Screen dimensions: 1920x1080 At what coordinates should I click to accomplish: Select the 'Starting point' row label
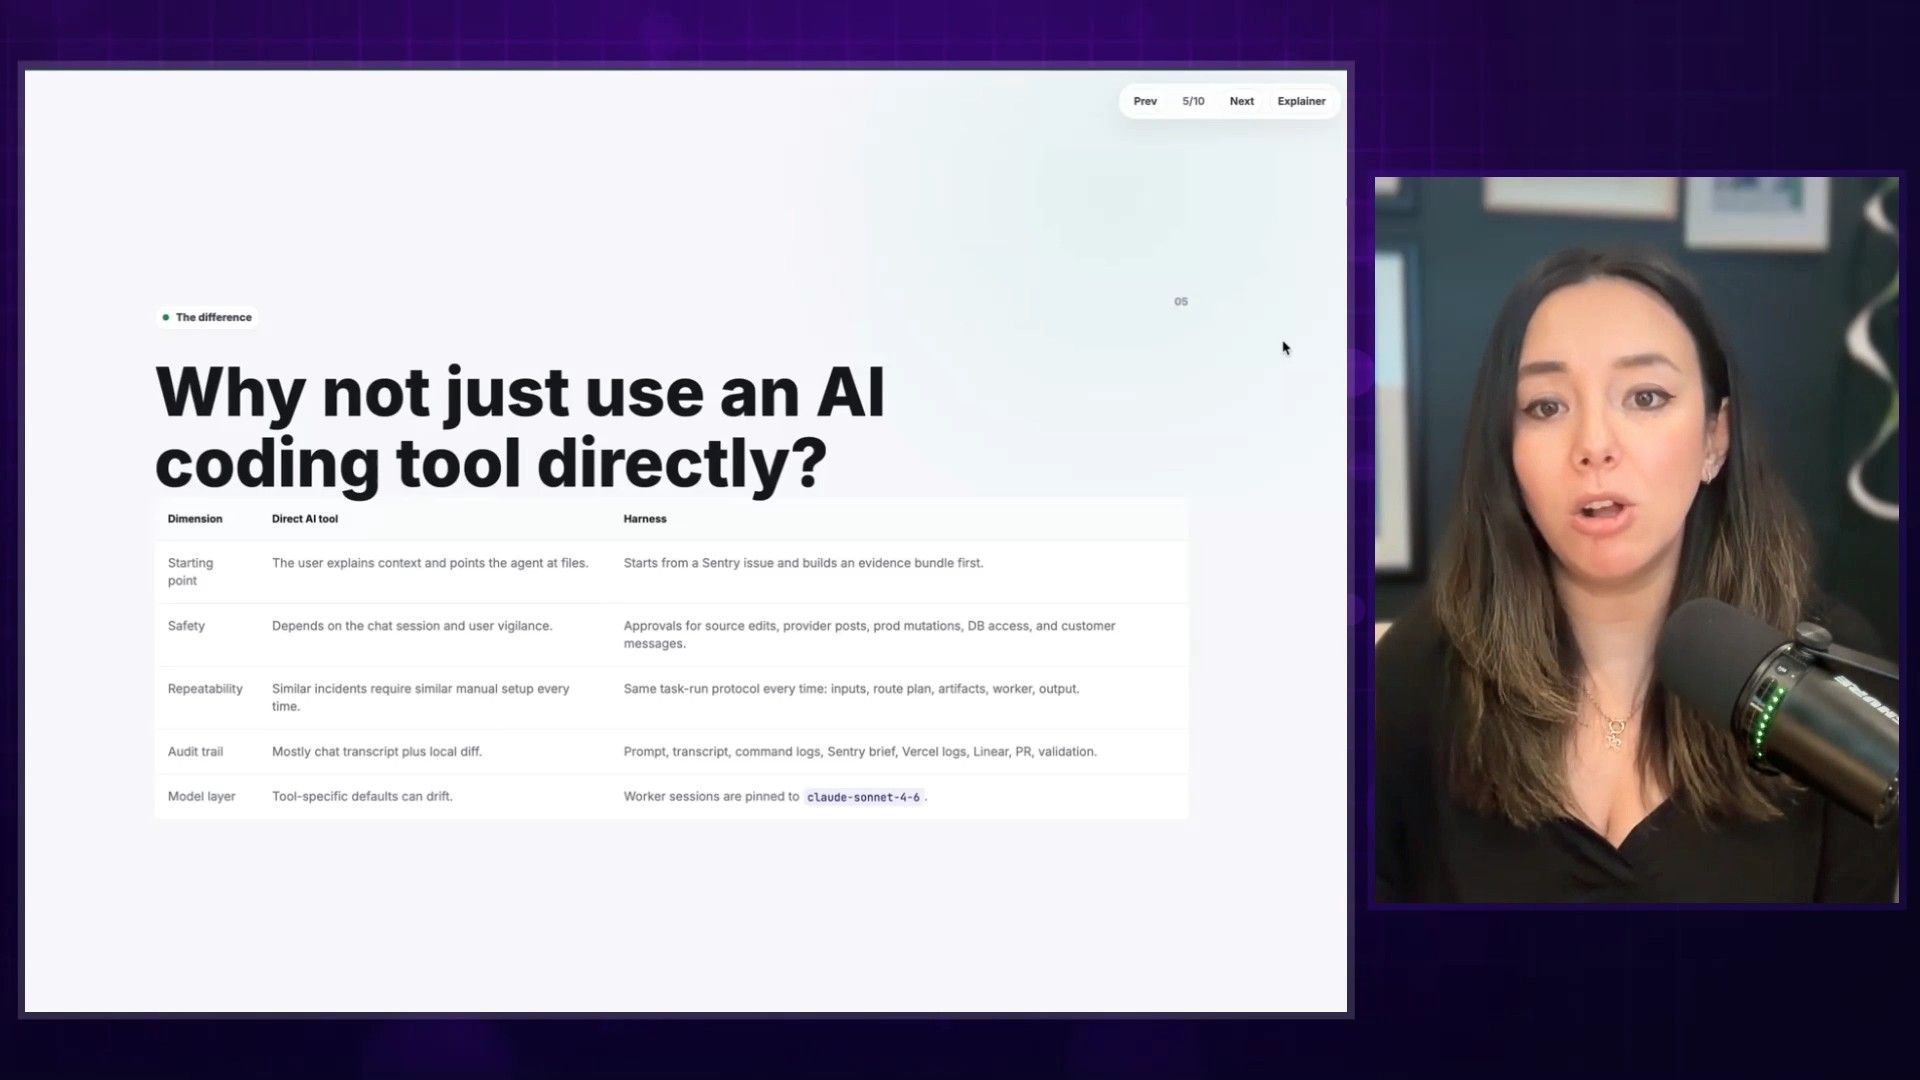(190, 572)
